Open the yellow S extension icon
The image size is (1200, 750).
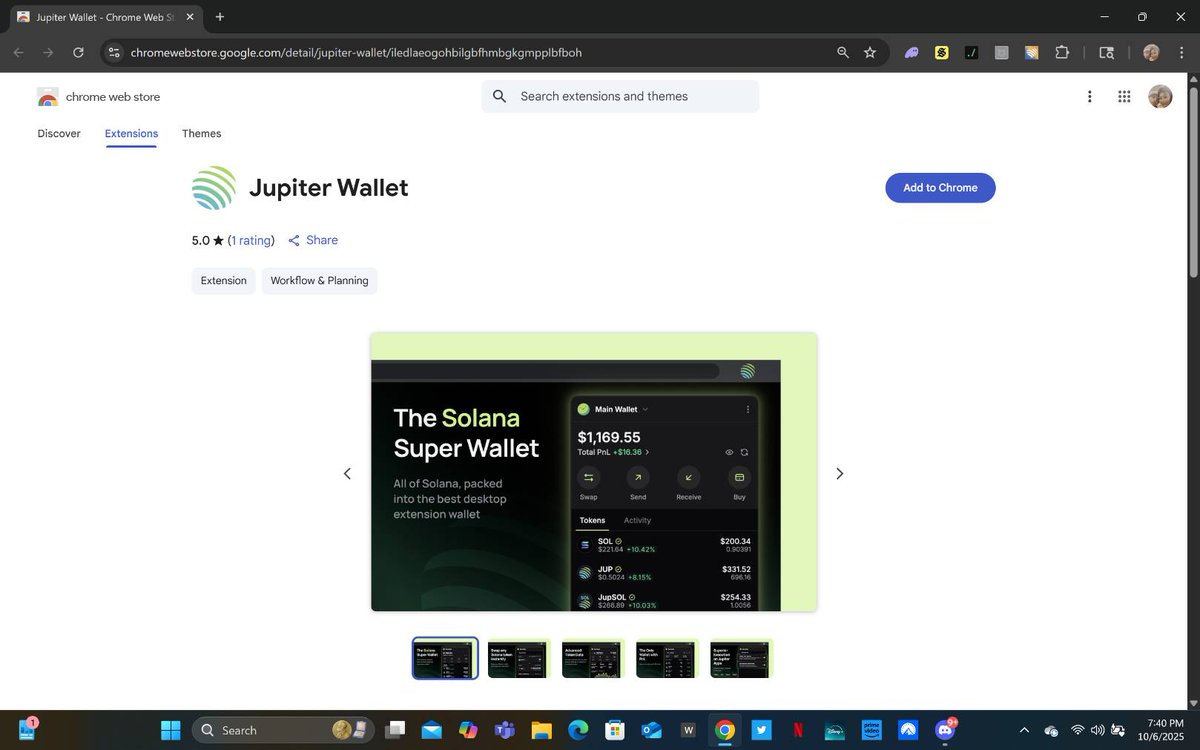[941, 52]
